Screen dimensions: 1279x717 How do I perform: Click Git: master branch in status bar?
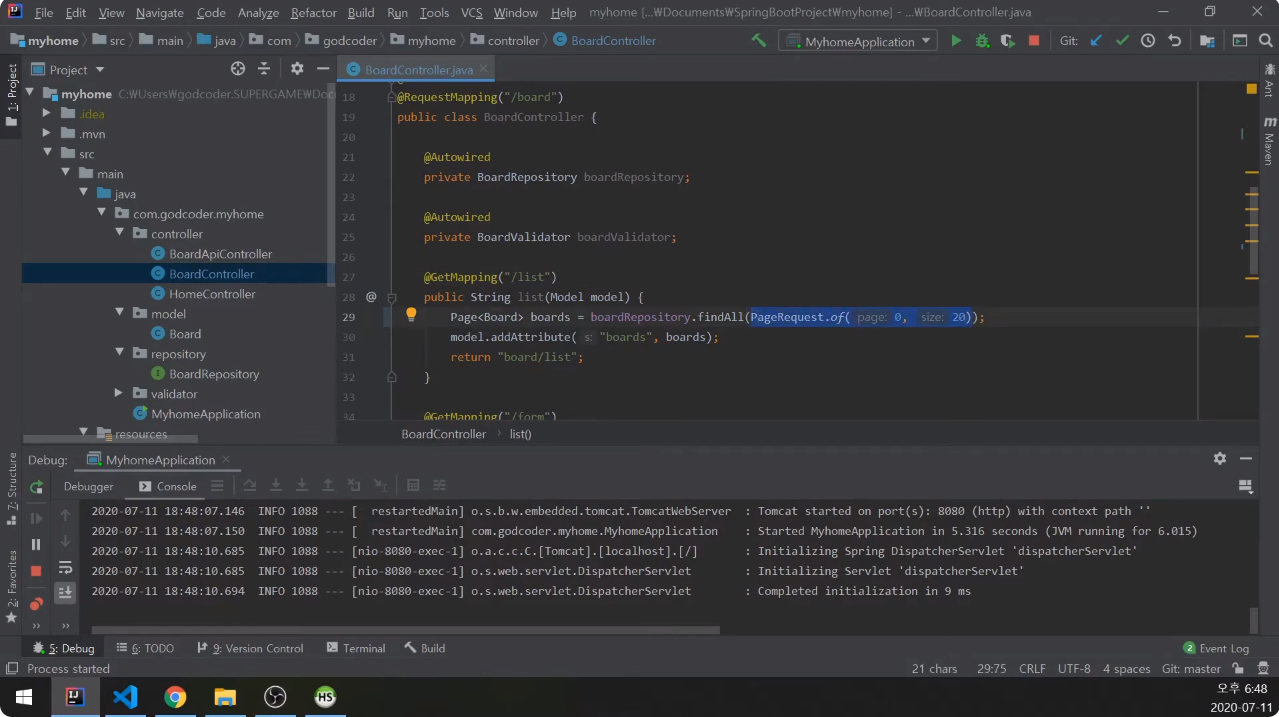click(x=1191, y=669)
